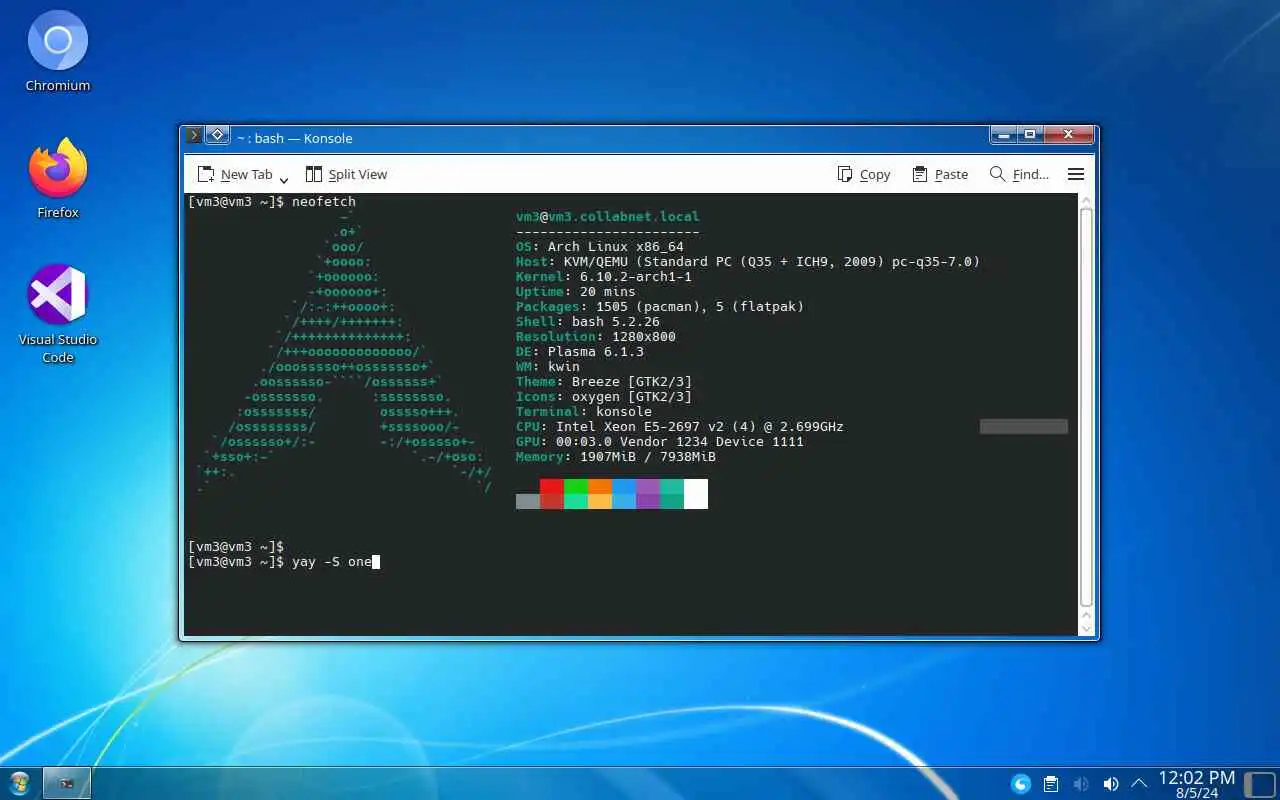Click 'Theme: Breeze [GTK2/3]' line

(x=604, y=381)
